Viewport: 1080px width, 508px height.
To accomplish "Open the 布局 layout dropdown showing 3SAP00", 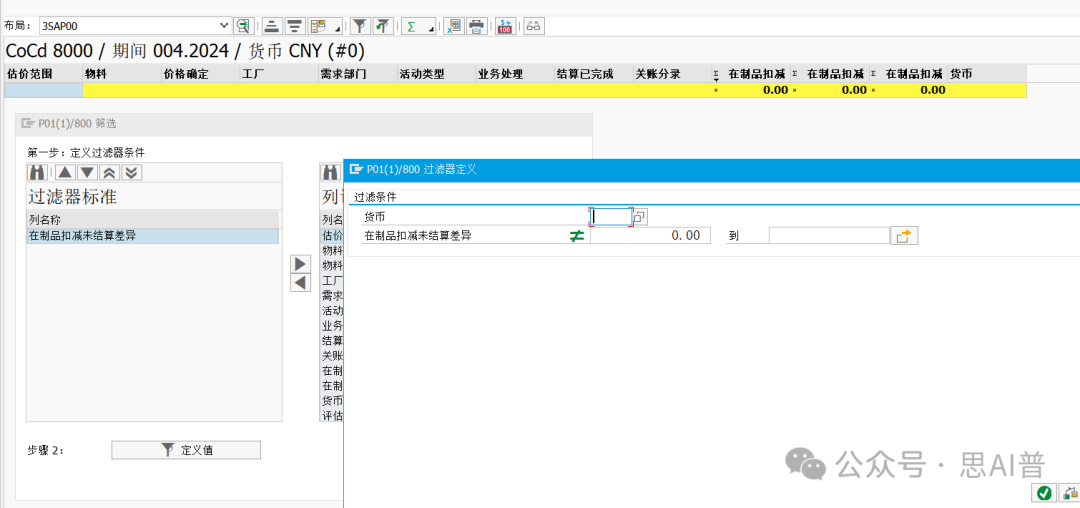I will coord(224,26).
